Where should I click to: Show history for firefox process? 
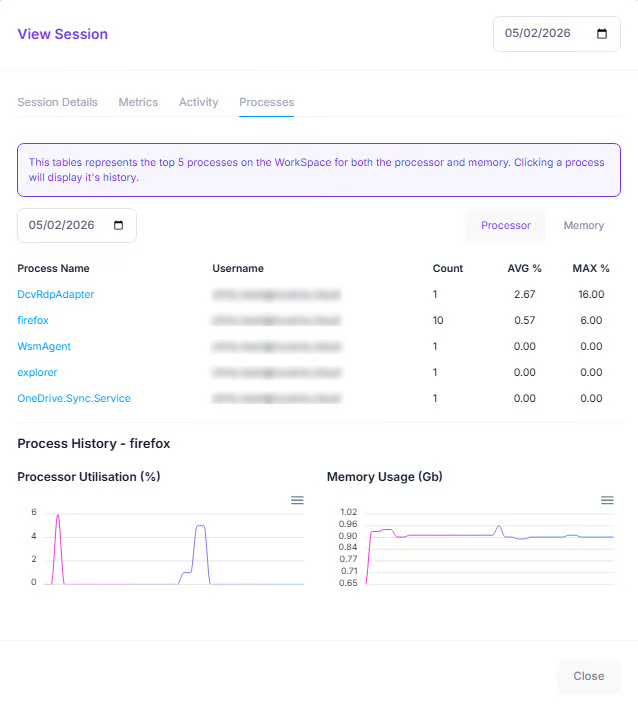click(33, 320)
